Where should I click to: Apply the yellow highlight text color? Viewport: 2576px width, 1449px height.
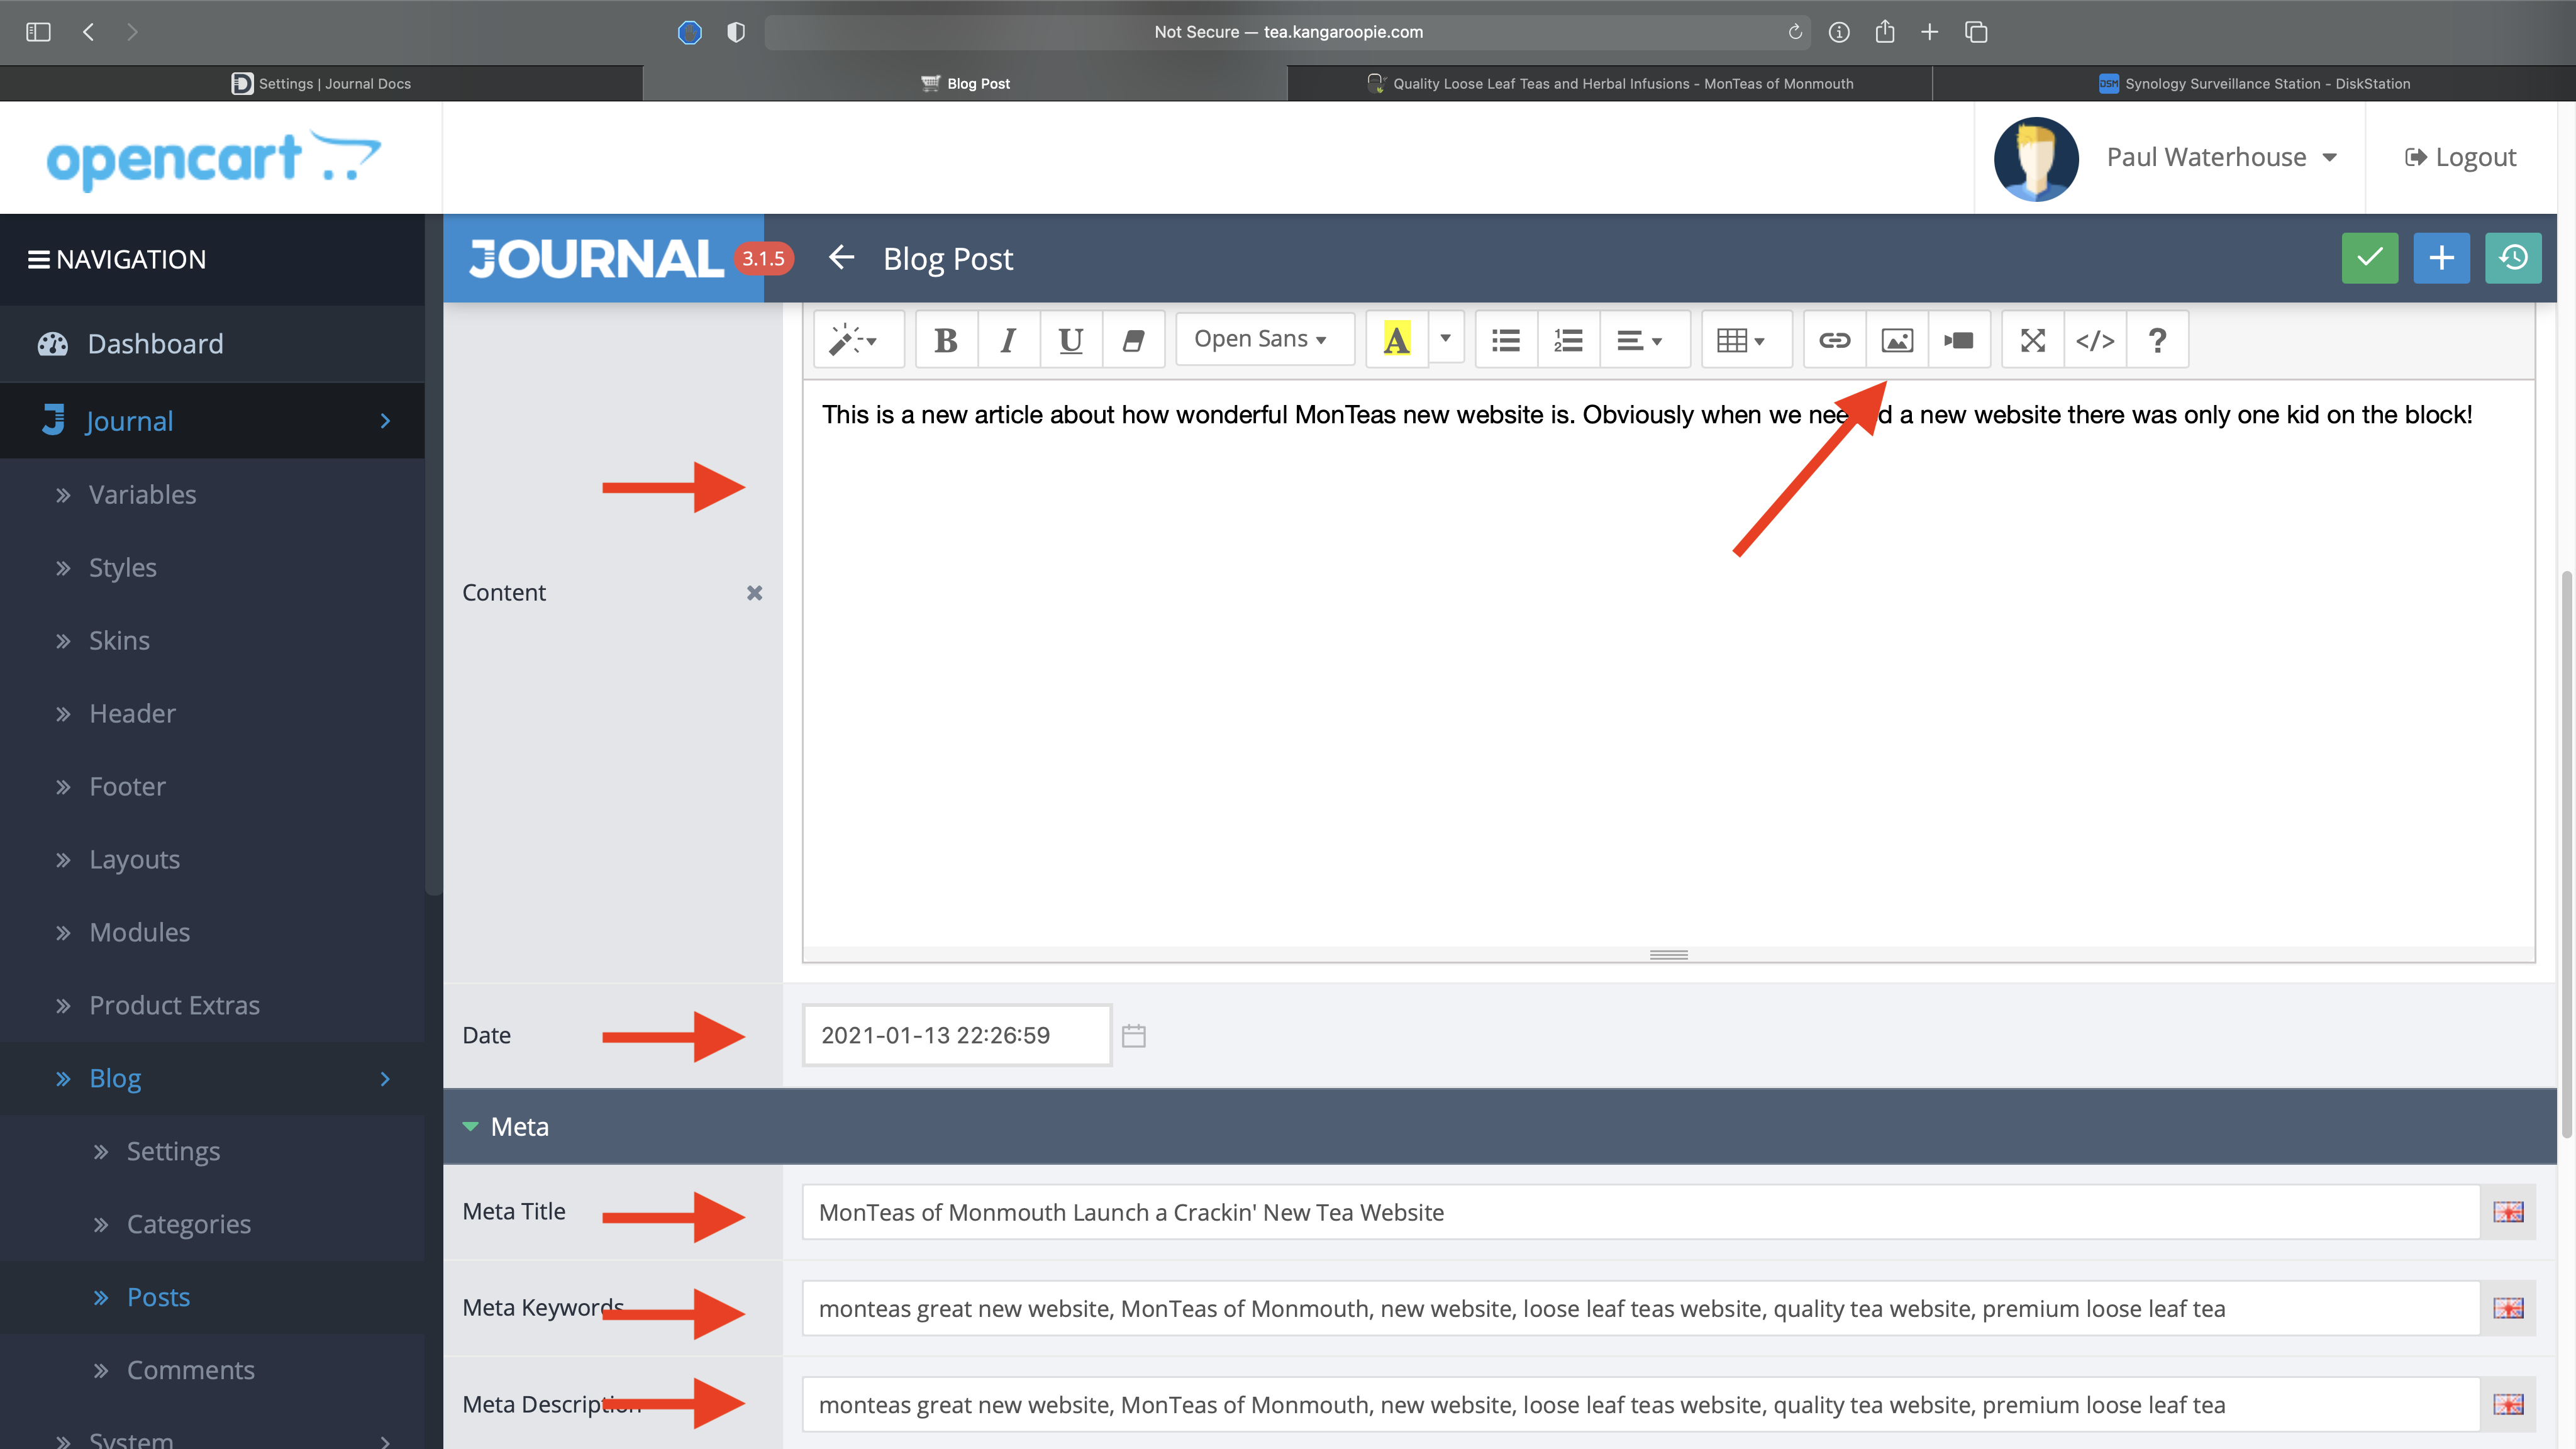pos(1396,340)
